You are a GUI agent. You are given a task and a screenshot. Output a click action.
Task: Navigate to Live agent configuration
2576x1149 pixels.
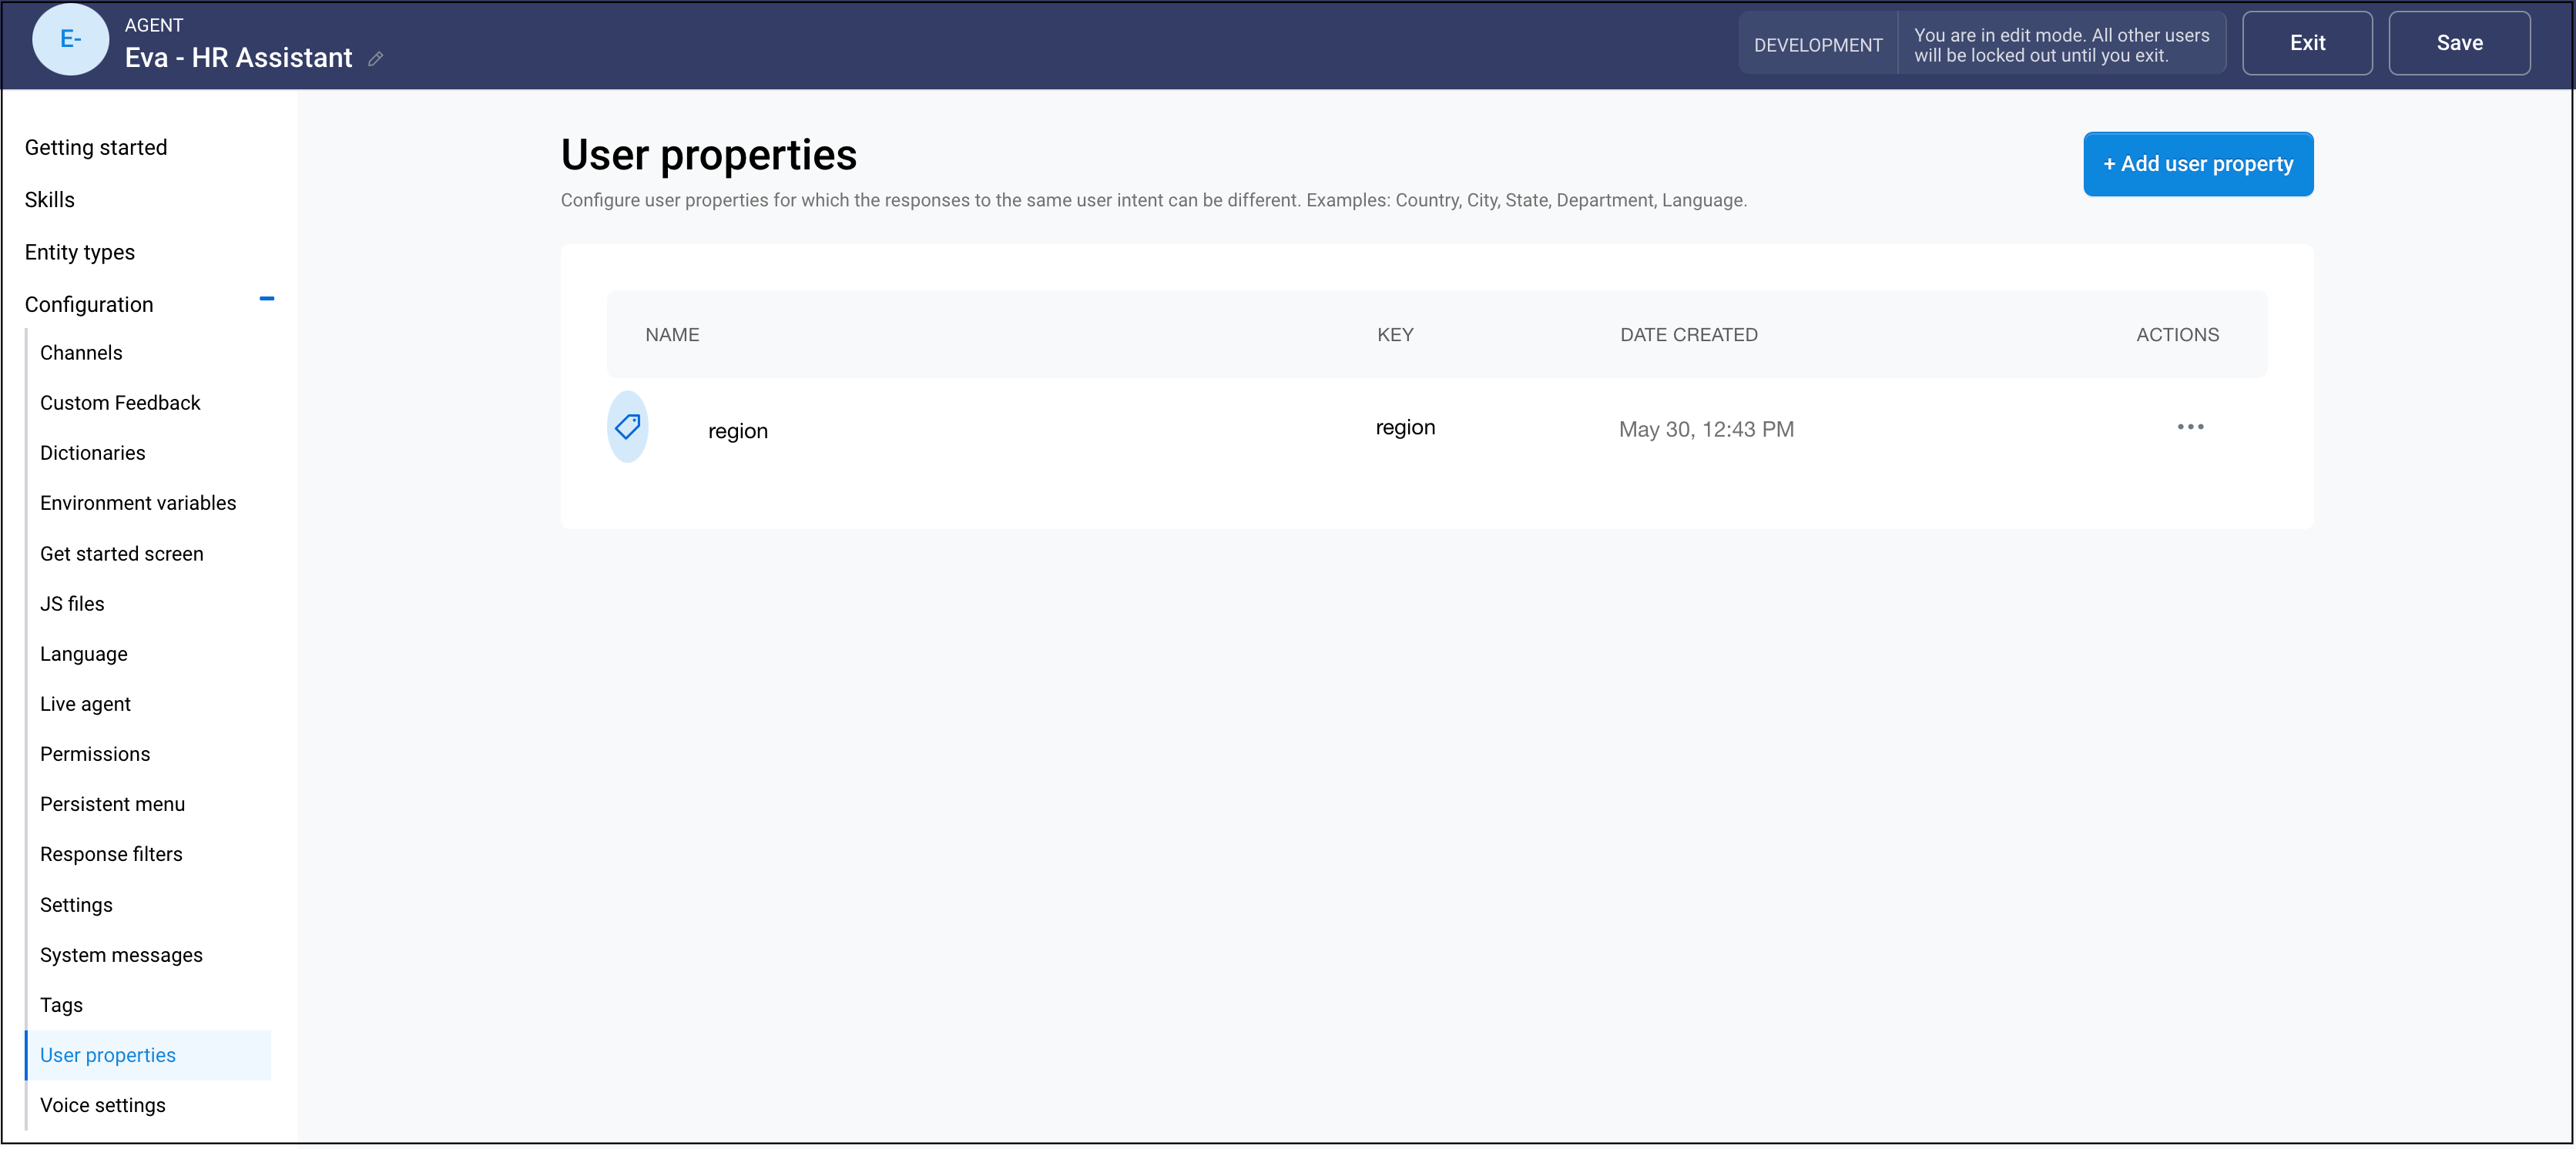pyautogui.click(x=85, y=704)
